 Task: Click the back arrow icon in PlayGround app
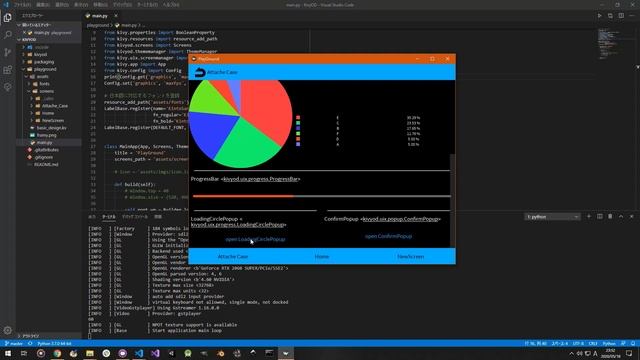(x=200, y=72)
